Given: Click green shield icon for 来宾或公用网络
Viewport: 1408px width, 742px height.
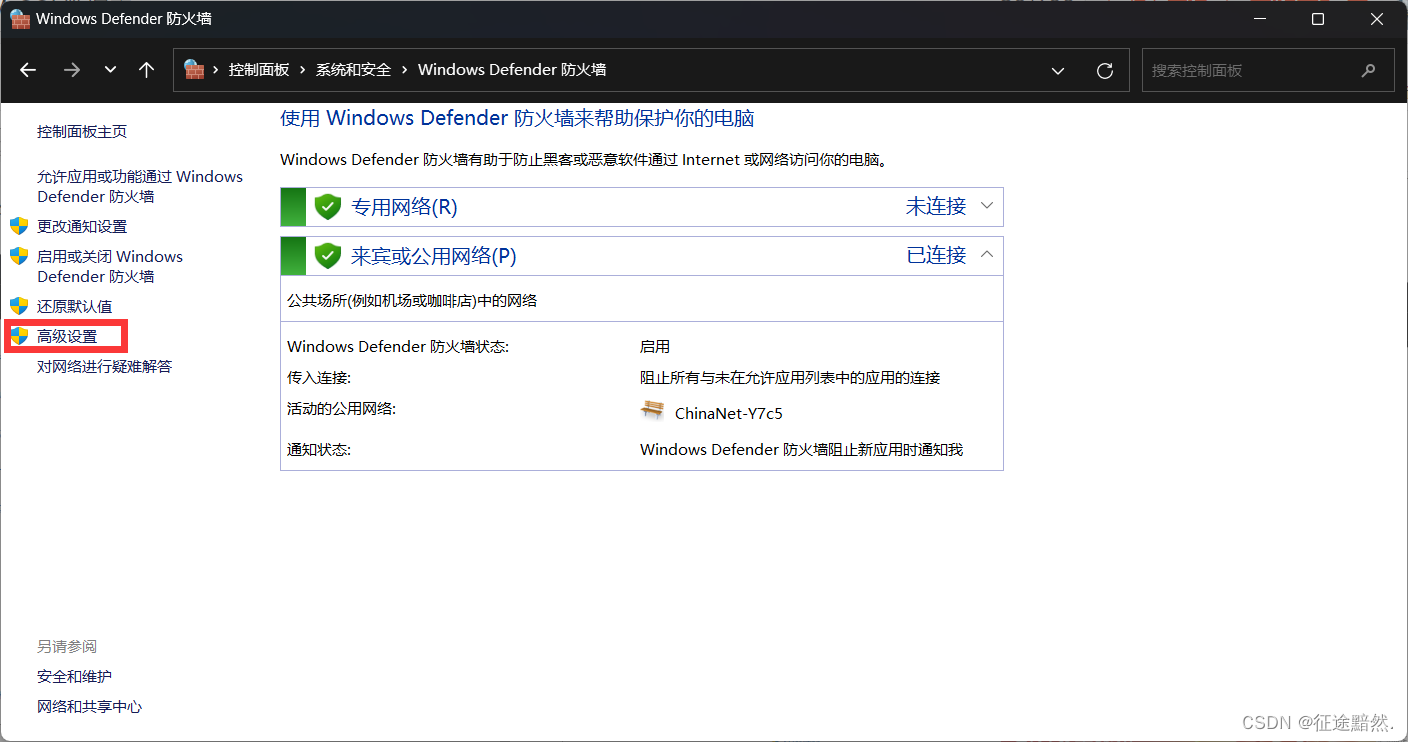Looking at the screenshot, I should pyautogui.click(x=328, y=256).
